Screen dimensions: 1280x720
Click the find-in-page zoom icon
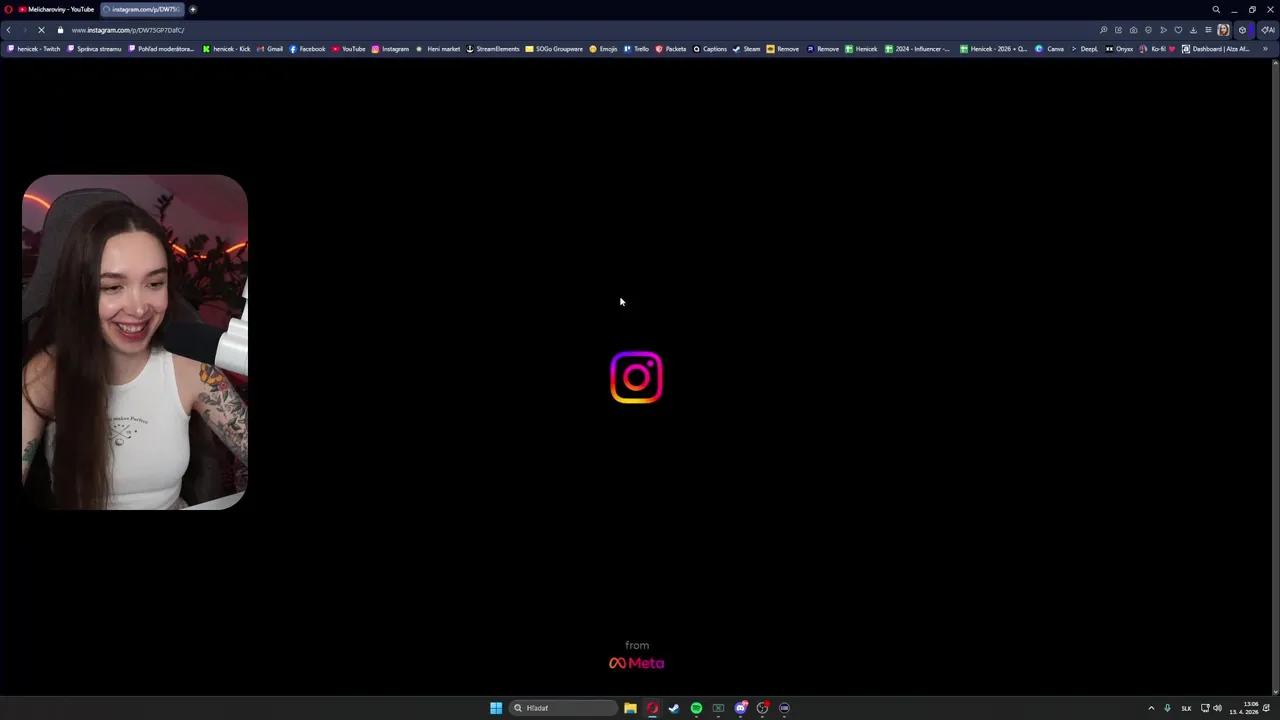1103,30
